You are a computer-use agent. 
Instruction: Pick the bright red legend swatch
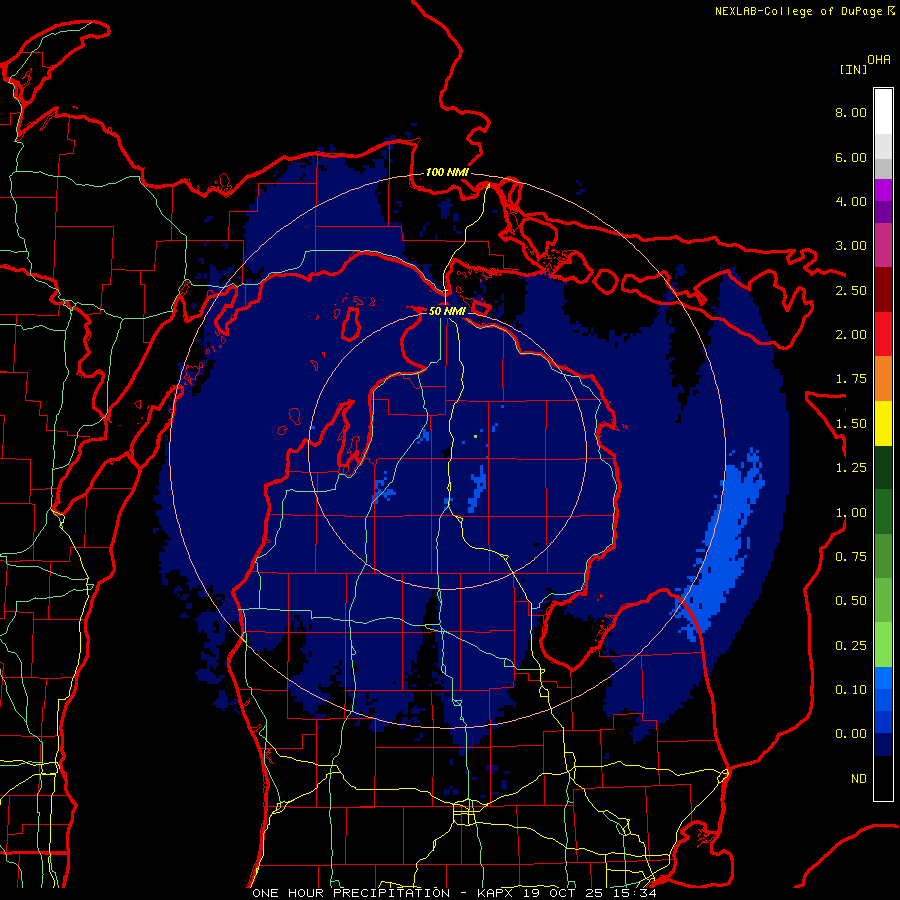pyautogui.click(x=883, y=334)
